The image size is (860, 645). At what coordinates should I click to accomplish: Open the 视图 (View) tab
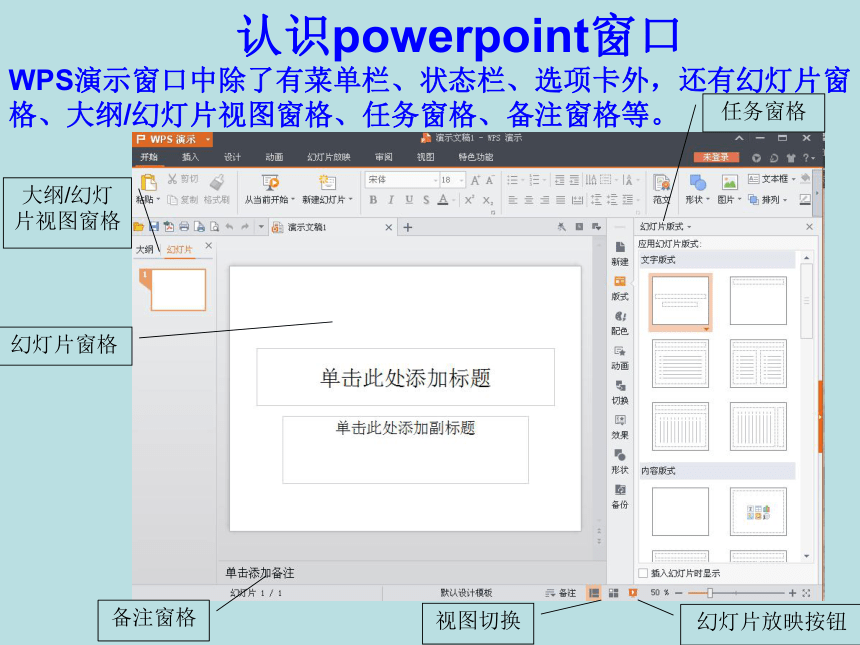(x=426, y=157)
